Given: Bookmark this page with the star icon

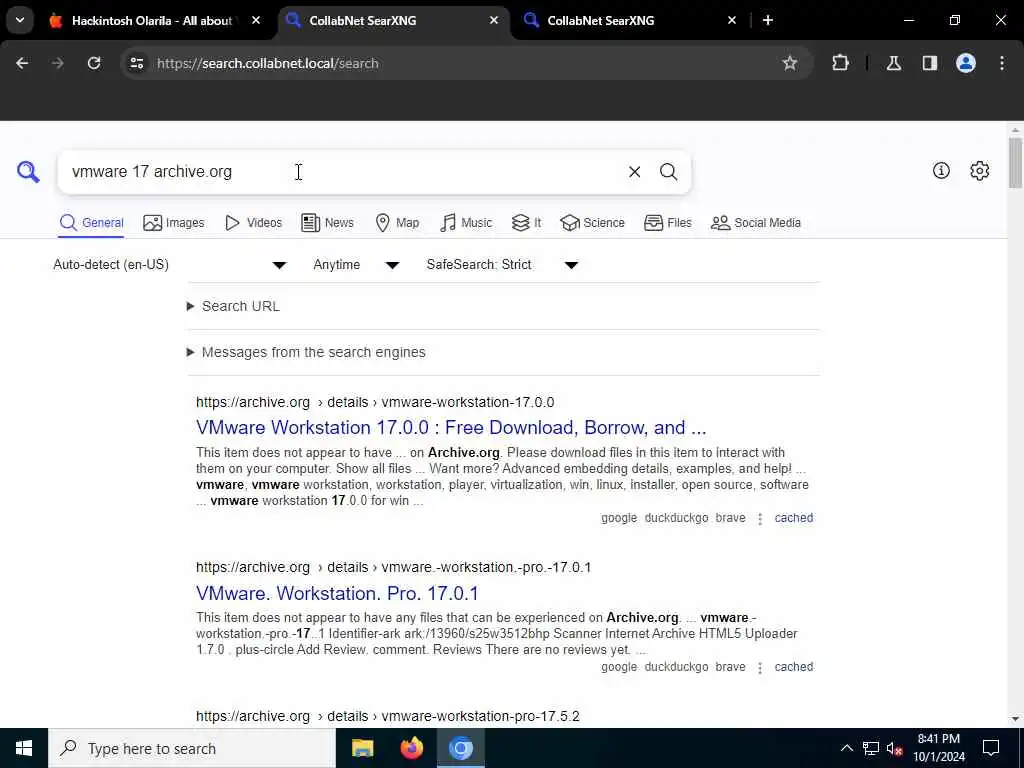Looking at the screenshot, I should (x=790, y=63).
